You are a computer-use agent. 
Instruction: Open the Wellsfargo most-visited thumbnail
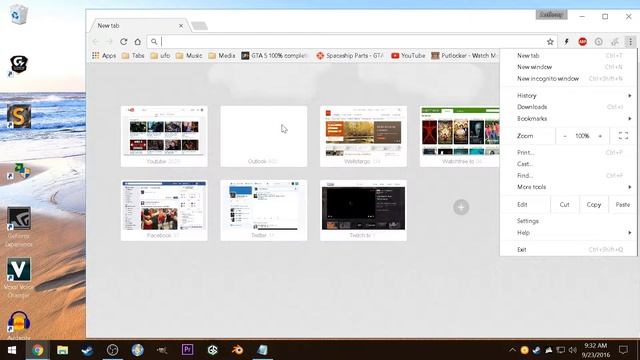click(x=363, y=136)
